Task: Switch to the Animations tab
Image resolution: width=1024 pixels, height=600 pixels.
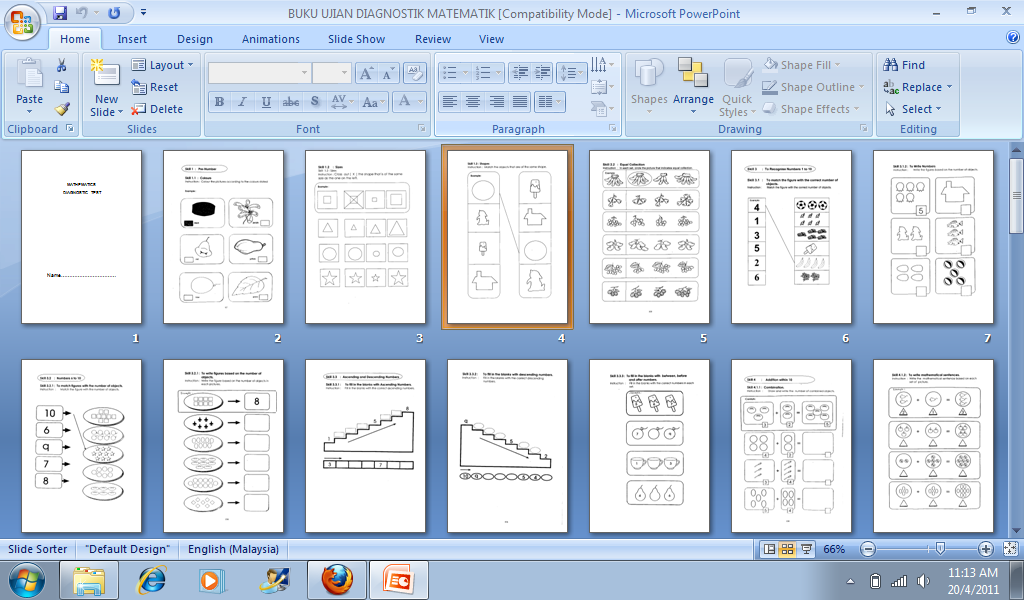Action: pos(270,39)
